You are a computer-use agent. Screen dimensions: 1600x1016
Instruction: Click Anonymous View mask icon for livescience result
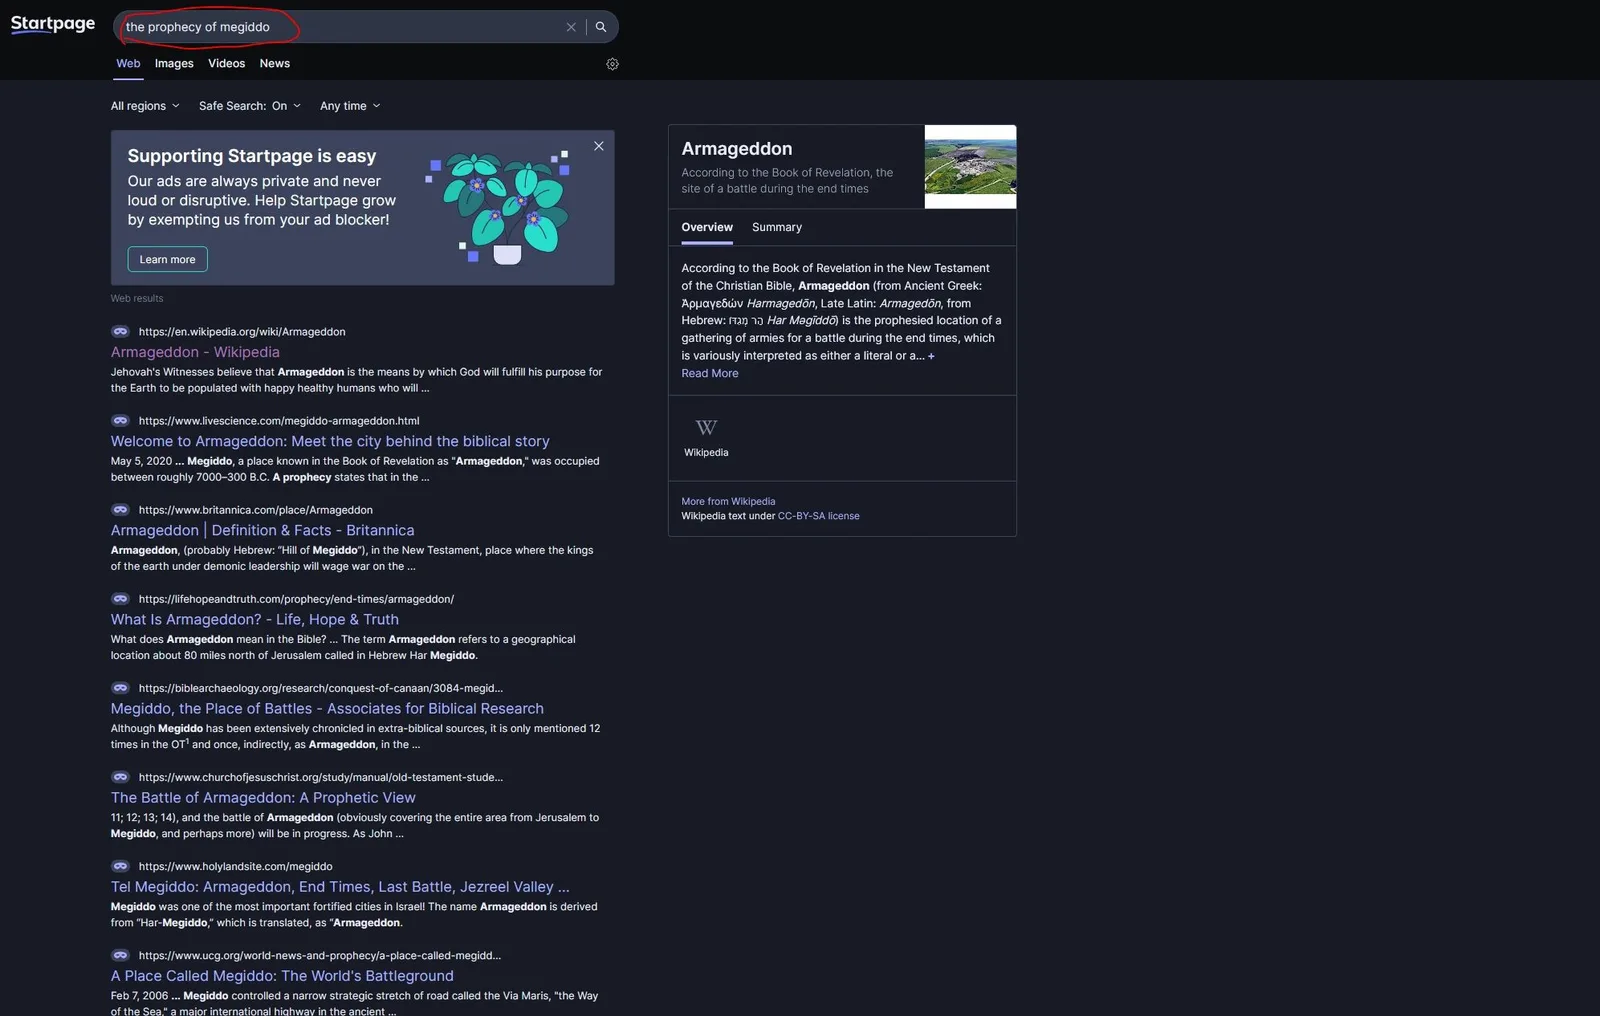(x=120, y=420)
